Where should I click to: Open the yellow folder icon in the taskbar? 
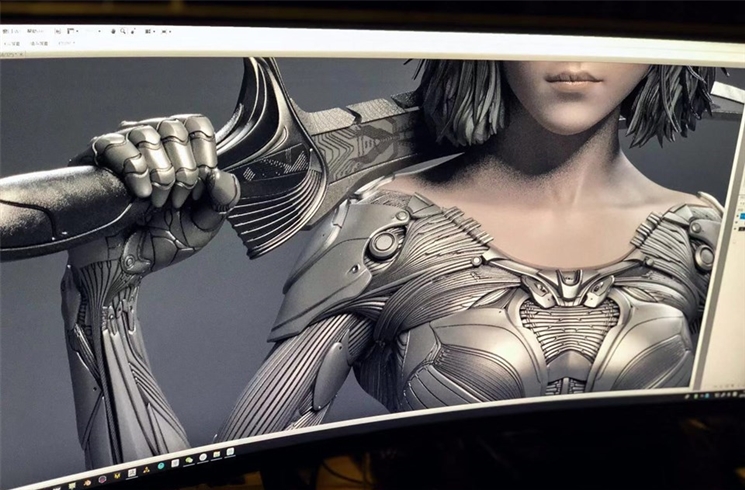point(216,454)
